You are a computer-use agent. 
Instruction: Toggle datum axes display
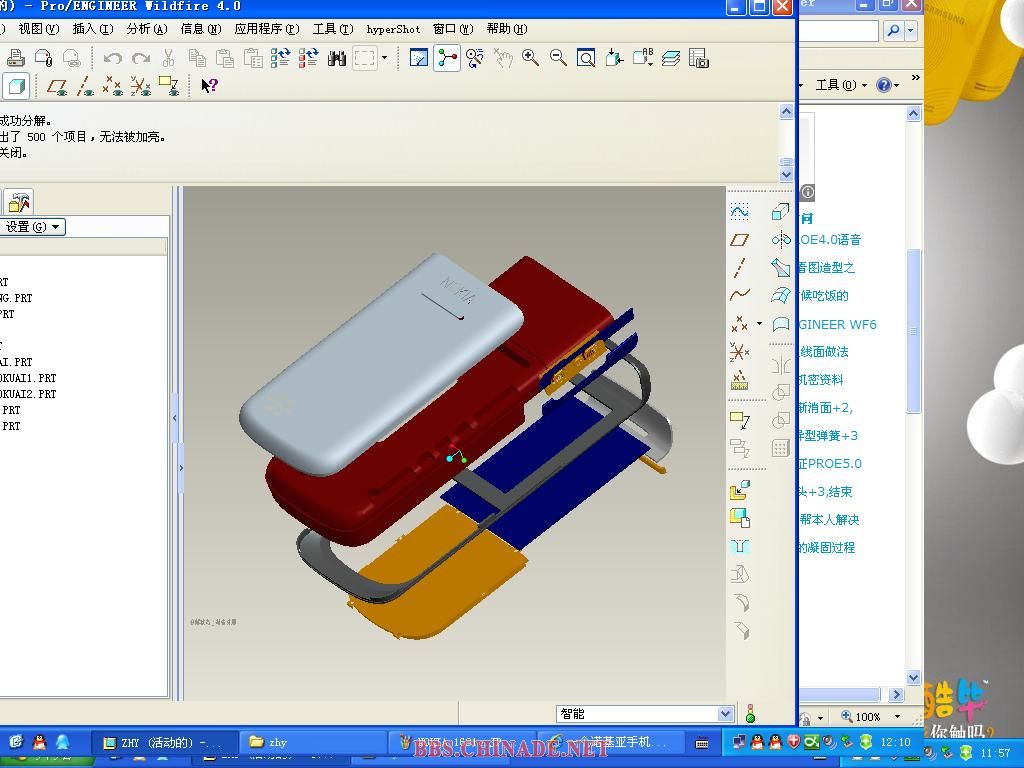pyautogui.click(x=86, y=86)
